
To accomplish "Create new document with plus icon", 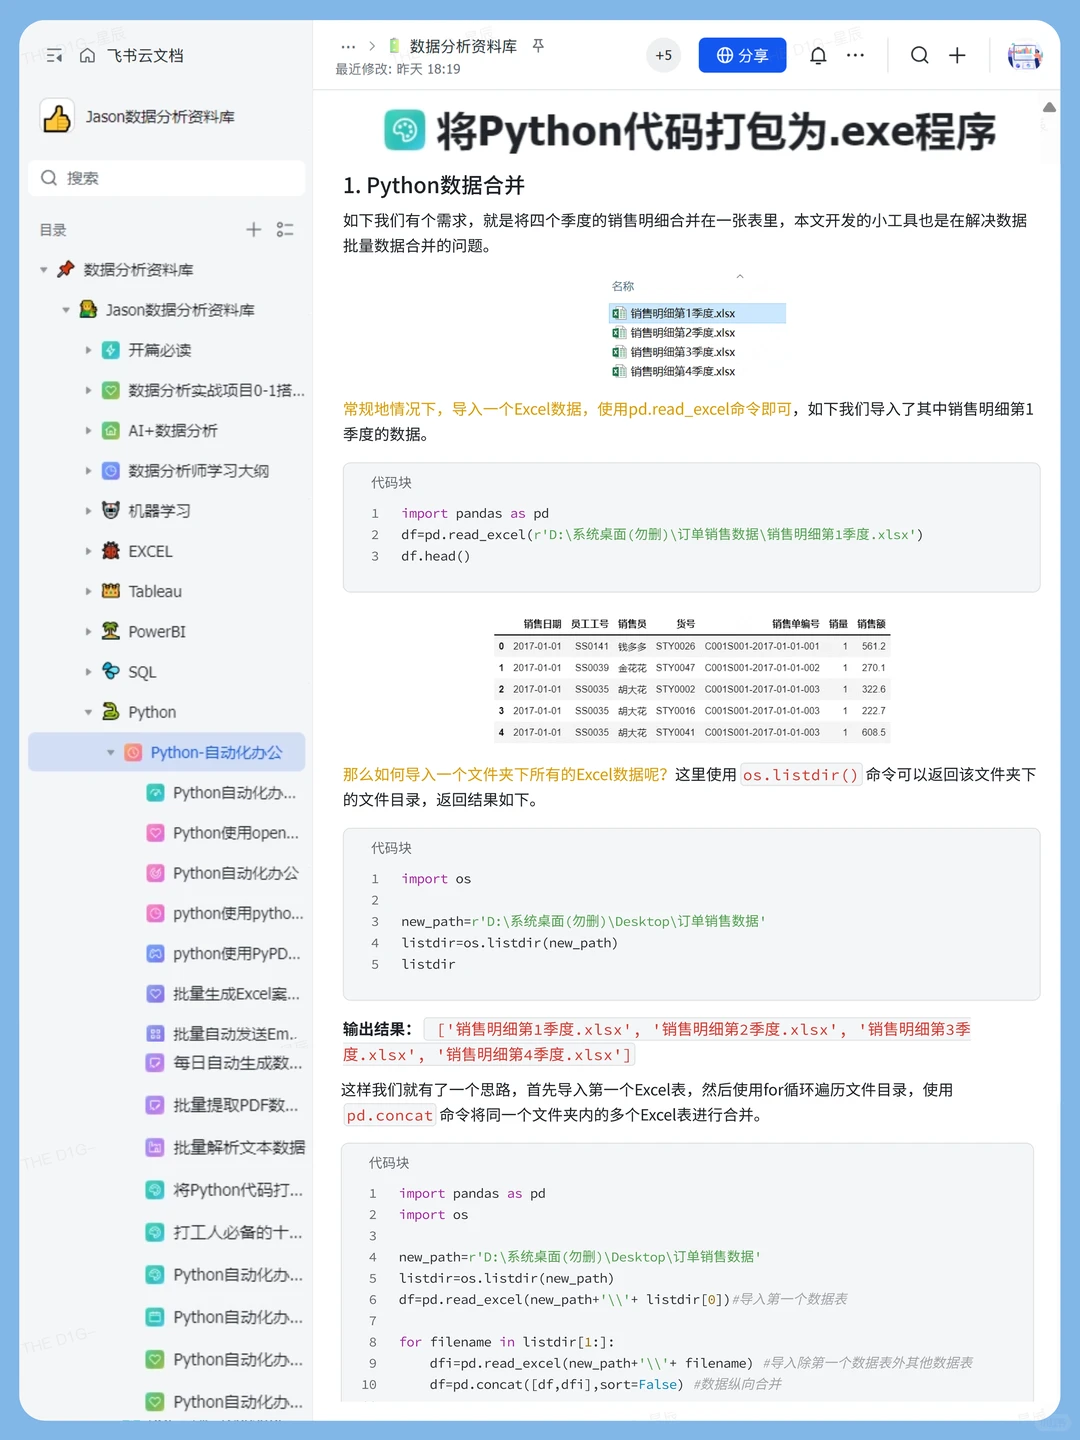I will 957,56.
